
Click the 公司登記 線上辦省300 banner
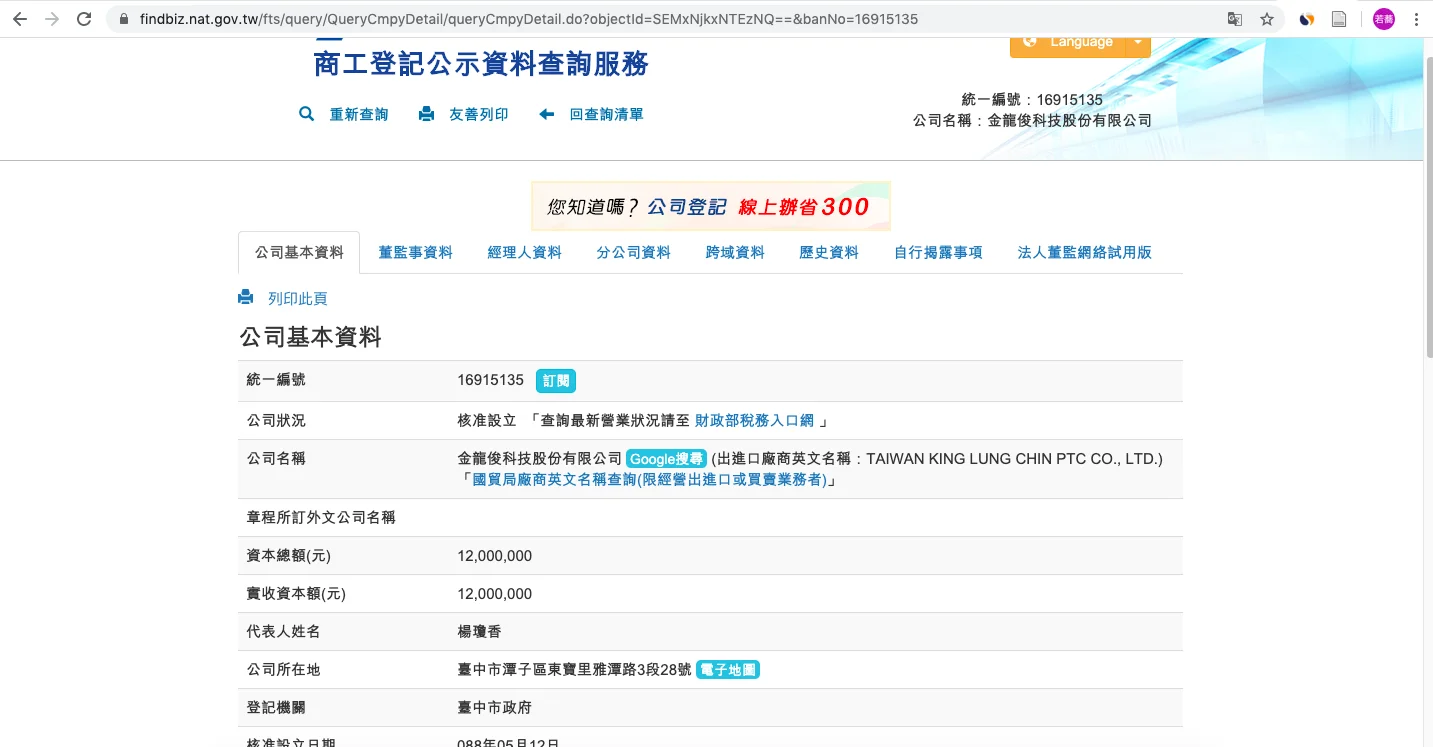click(x=710, y=206)
